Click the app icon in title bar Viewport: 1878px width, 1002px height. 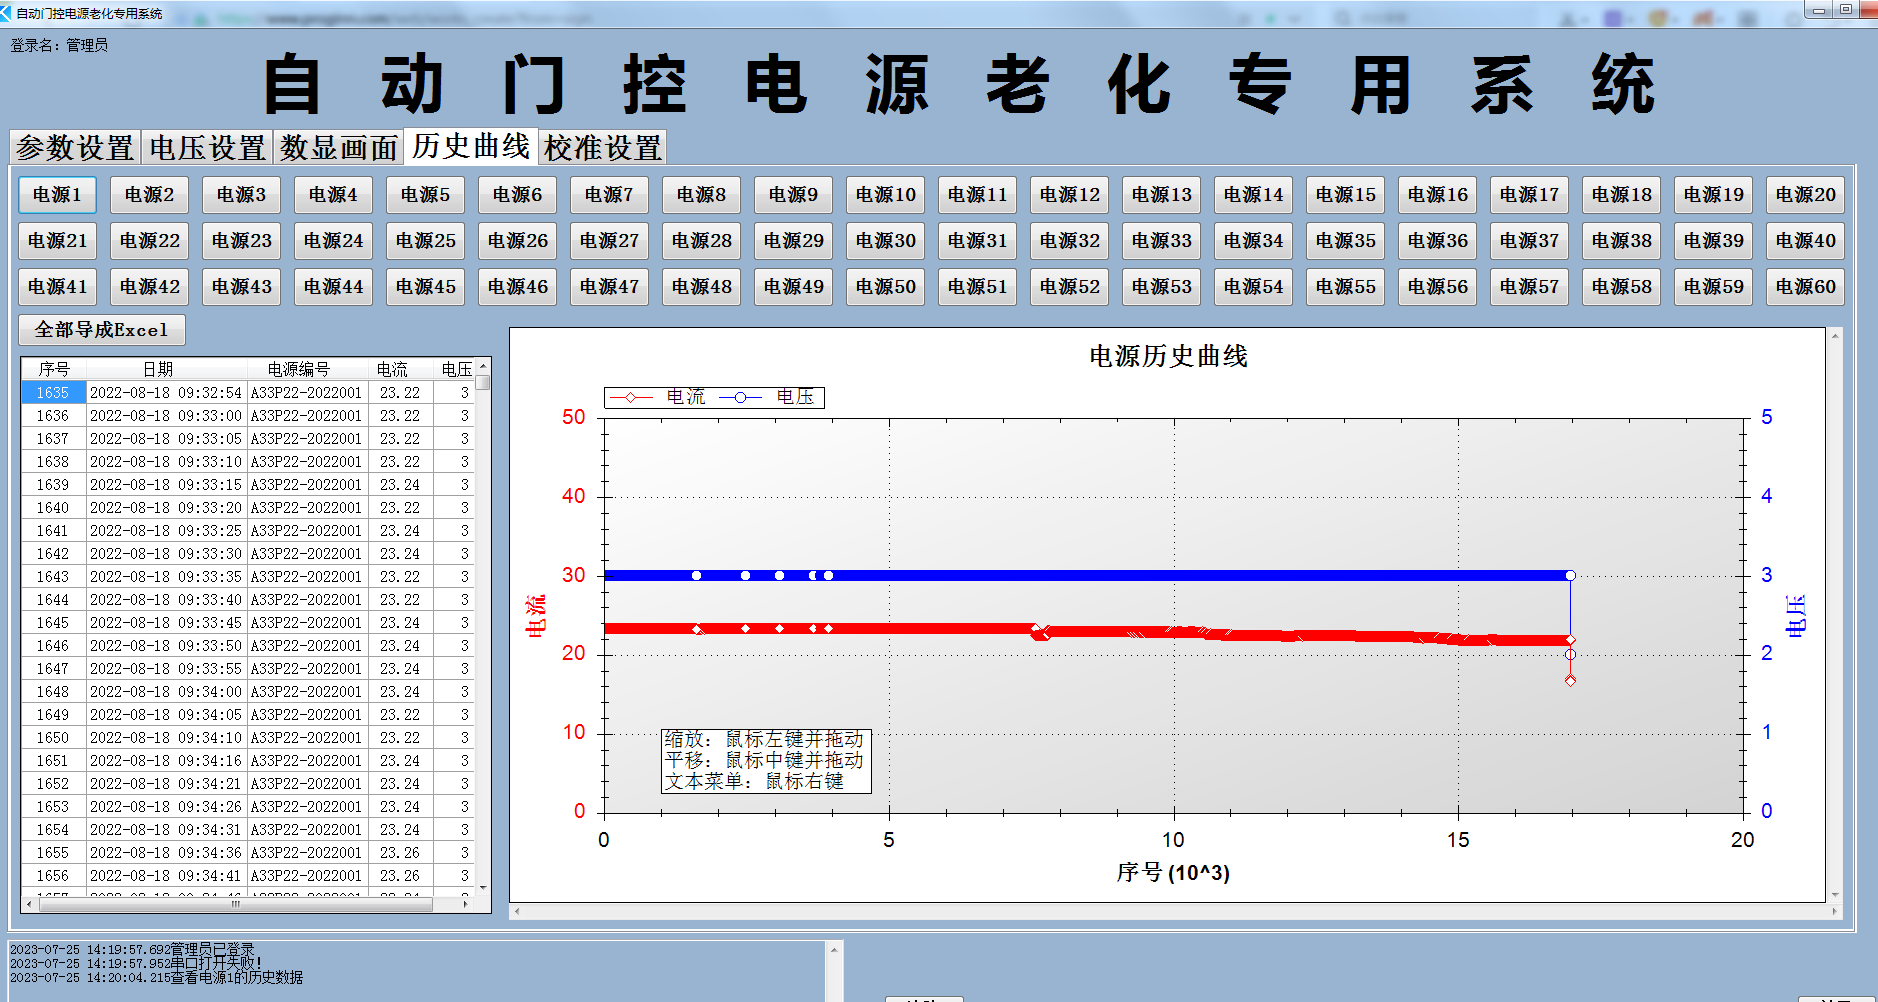click(x=6, y=13)
